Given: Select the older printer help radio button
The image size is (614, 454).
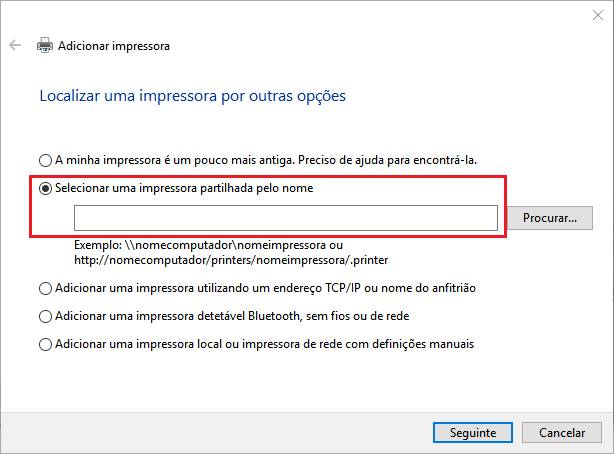Looking at the screenshot, I should [45, 160].
